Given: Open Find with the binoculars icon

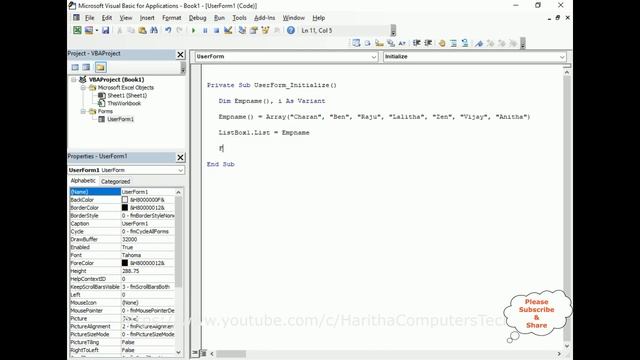Looking at the screenshot, I should (154, 30).
